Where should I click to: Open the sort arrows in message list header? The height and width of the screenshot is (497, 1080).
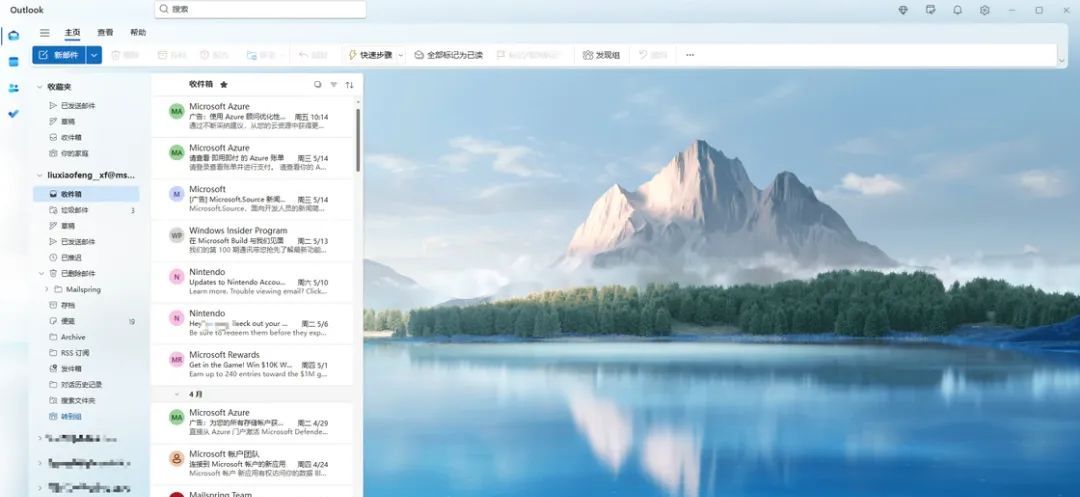(x=349, y=85)
